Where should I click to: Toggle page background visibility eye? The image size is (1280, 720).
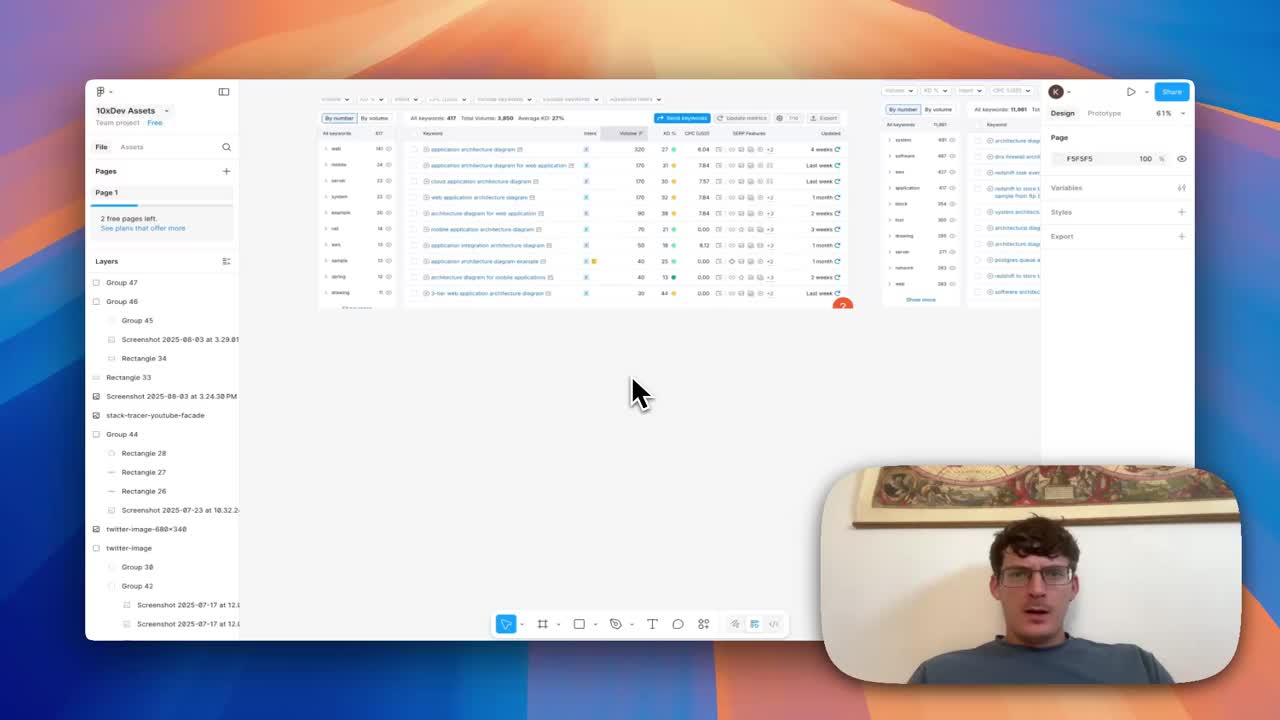click(1181, 159)
